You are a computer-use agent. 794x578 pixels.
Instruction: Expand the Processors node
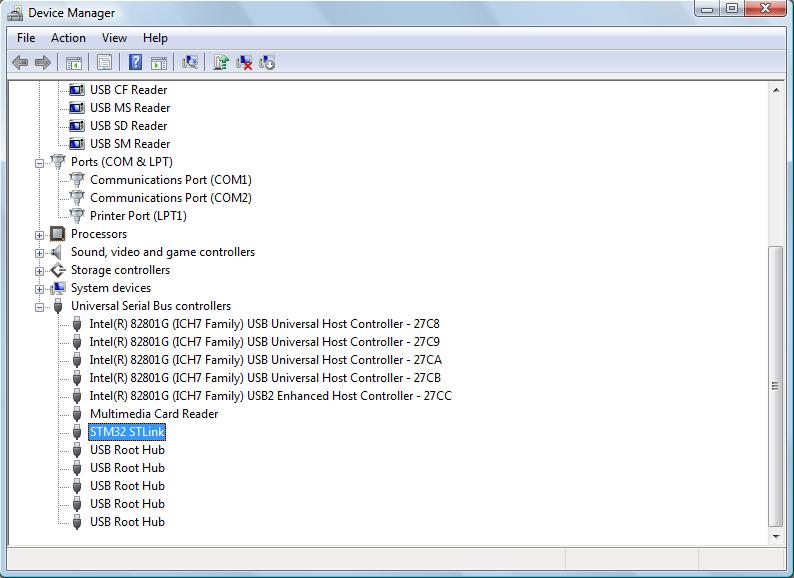pos(39,235)
